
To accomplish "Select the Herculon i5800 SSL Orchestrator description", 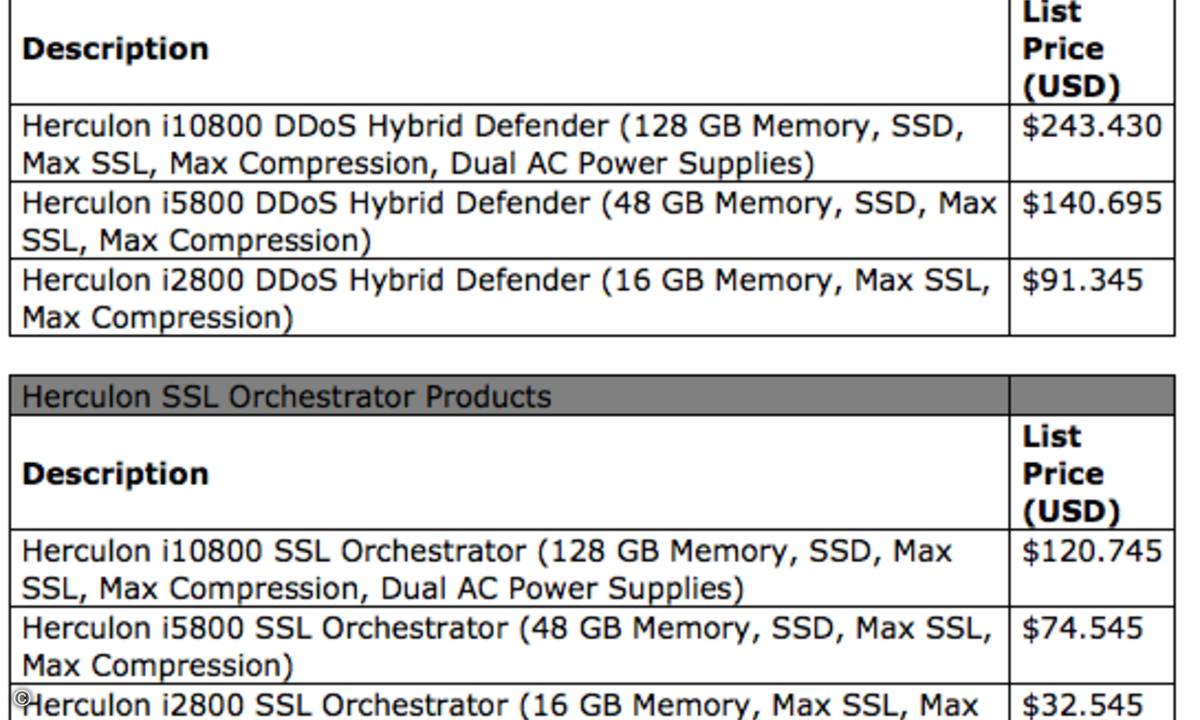I will click(x=507, y=646).
